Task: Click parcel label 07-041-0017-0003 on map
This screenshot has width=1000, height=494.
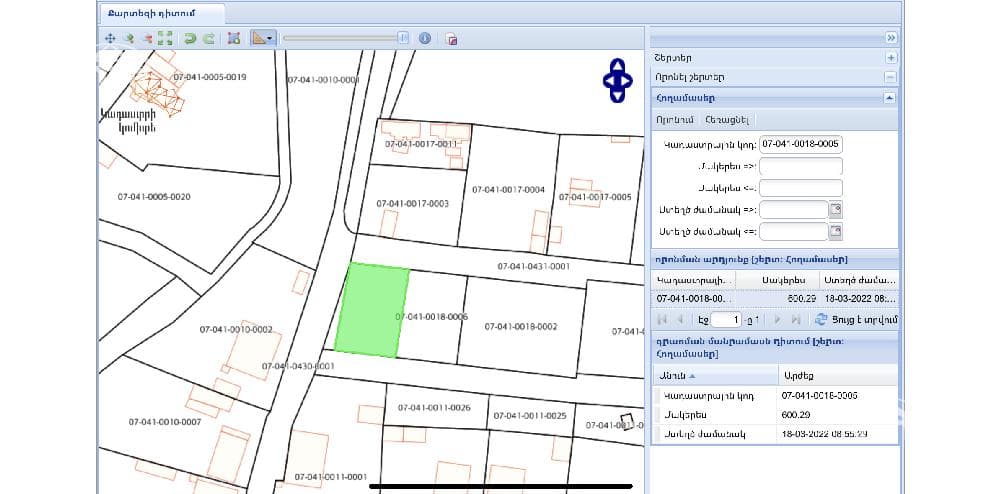Action: (x=413, y=204)
